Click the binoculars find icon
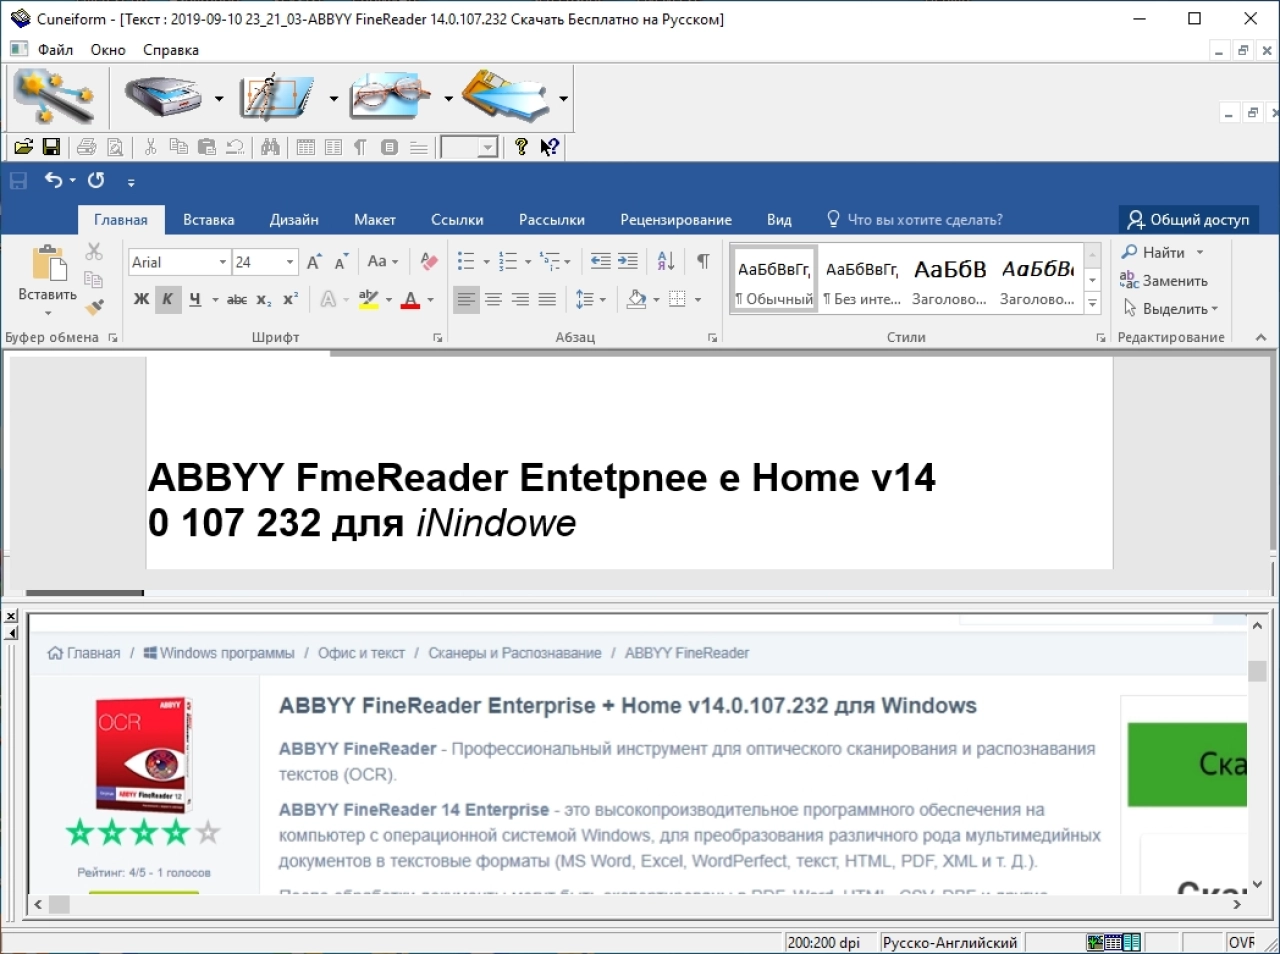The width and height of the screenshot is (1280, 954). click(270, 147)
